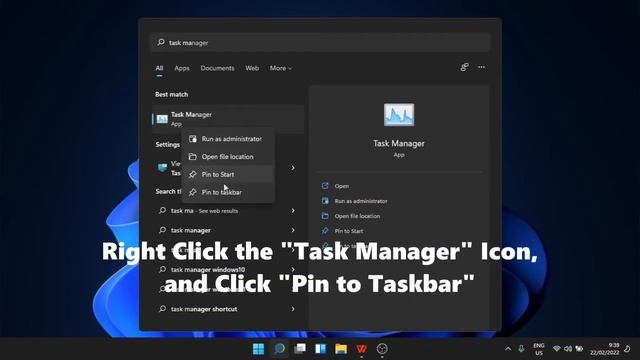The image size is (640, 360).
Task: Select the task manager shortcut suggestion
Action: tap(227, 309)
